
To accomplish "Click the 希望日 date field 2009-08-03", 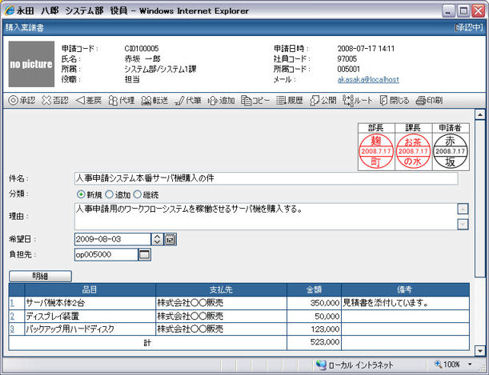I will pyautogui.click(x=113, y=239).
